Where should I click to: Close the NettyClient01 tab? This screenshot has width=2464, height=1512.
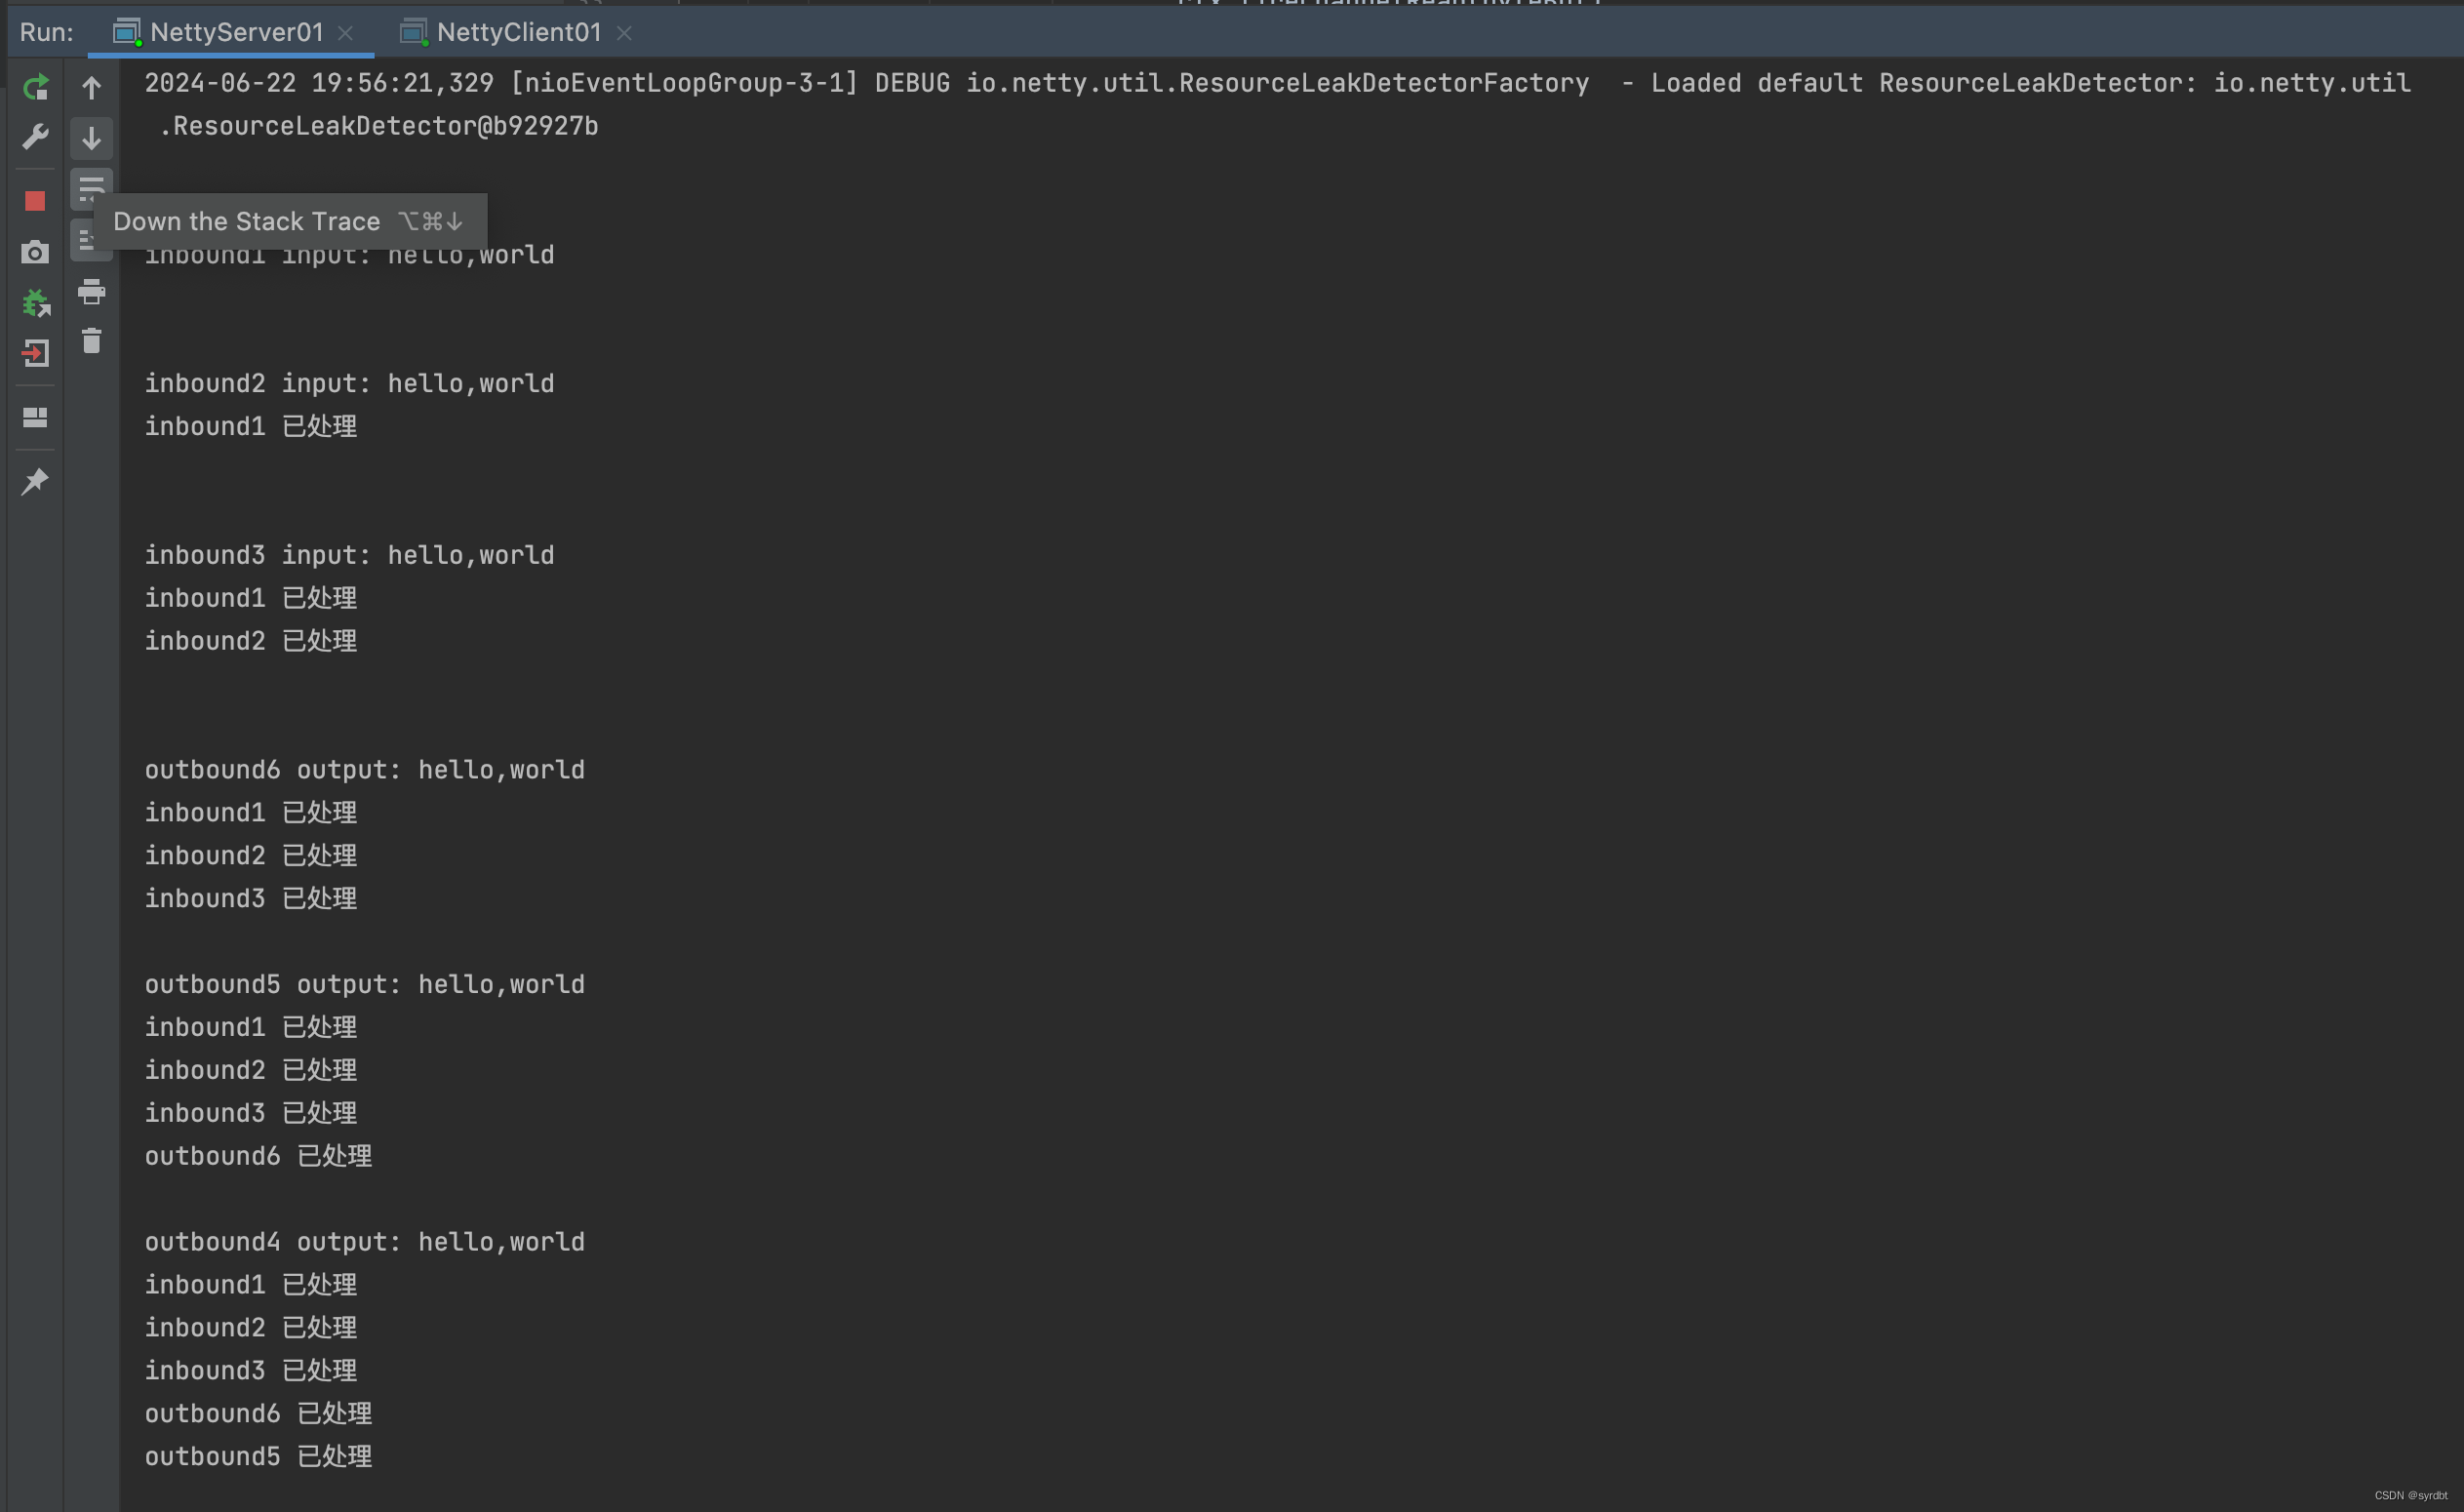(x=624, y=33)
